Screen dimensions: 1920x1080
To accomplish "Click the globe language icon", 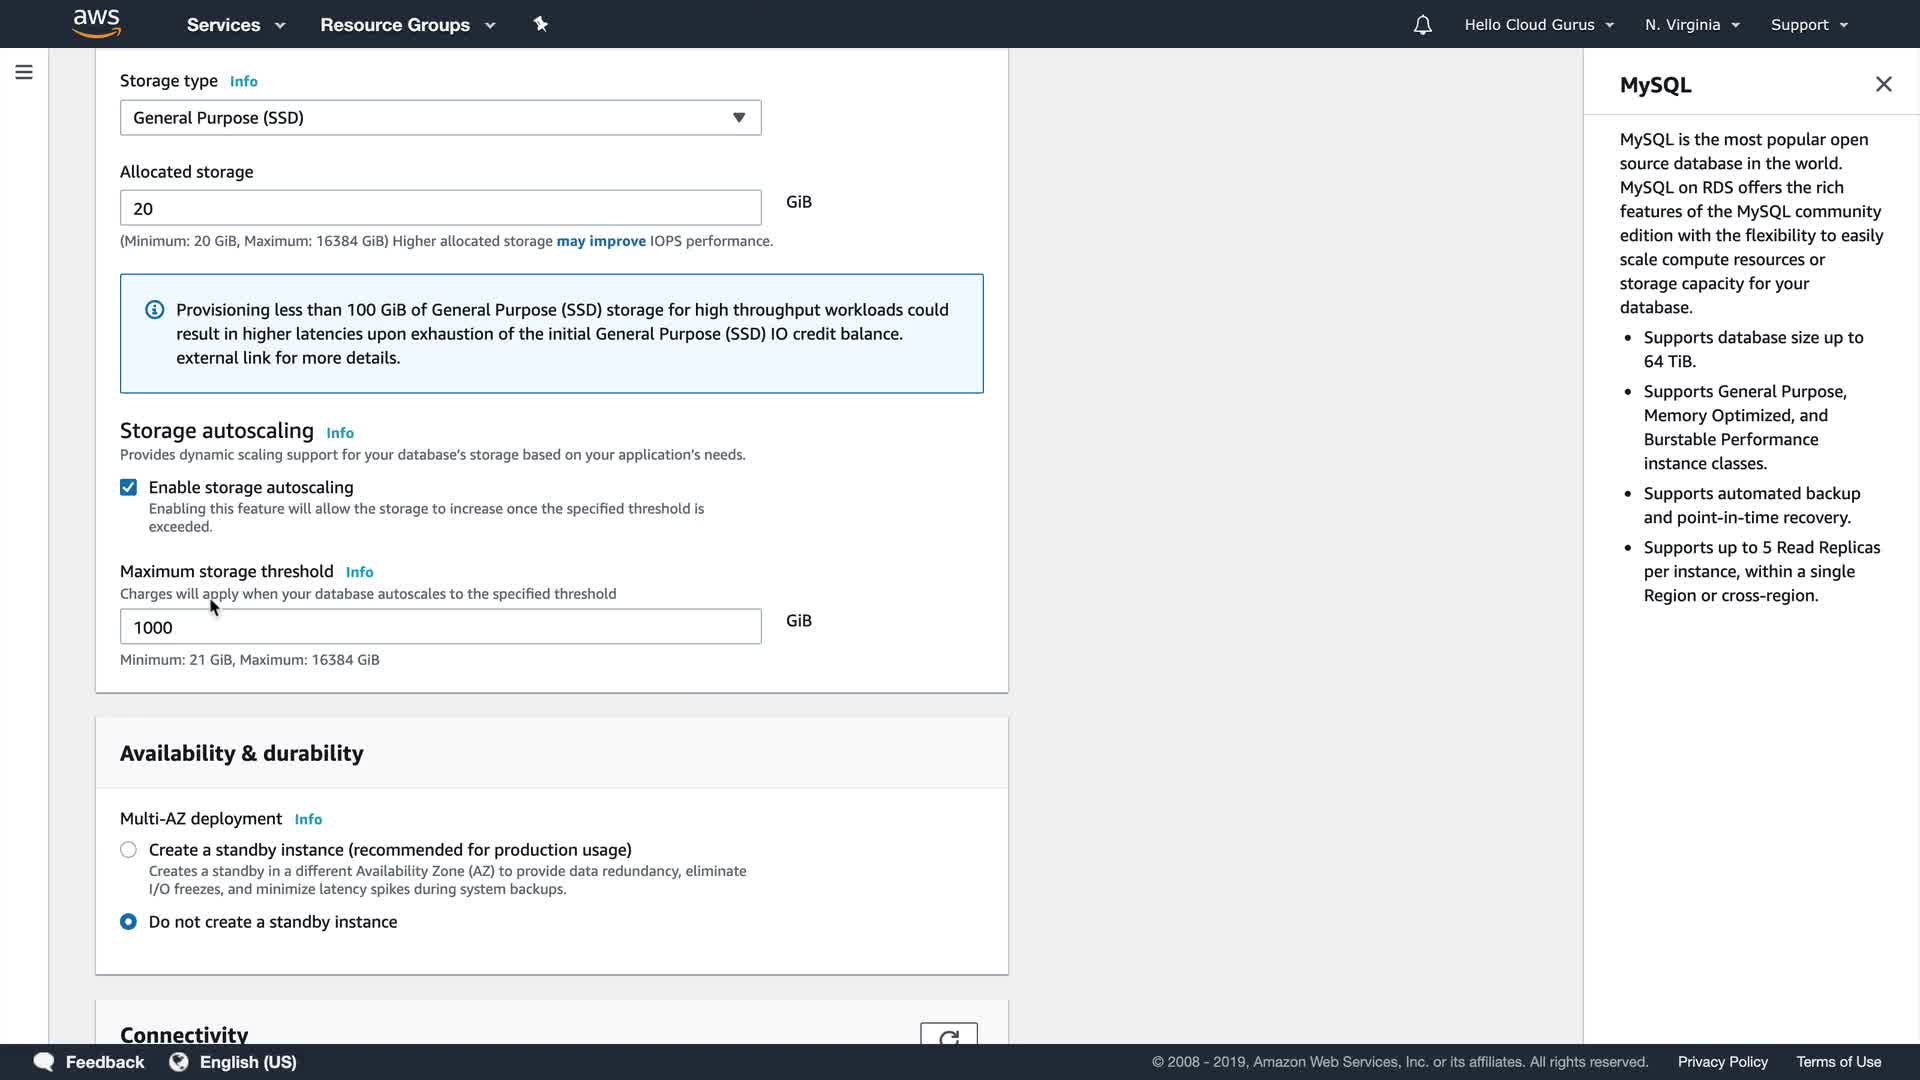I will pyautogui.click(x=179, y=1062).
